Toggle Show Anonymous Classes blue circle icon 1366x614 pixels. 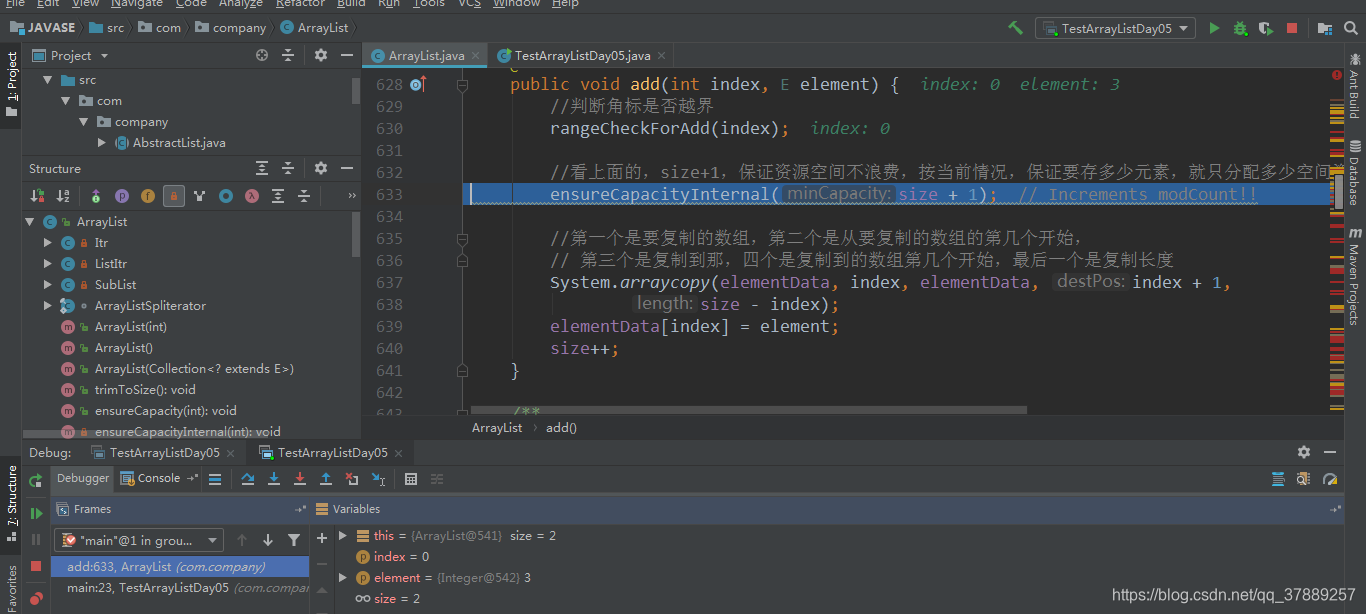coord(226,196)
